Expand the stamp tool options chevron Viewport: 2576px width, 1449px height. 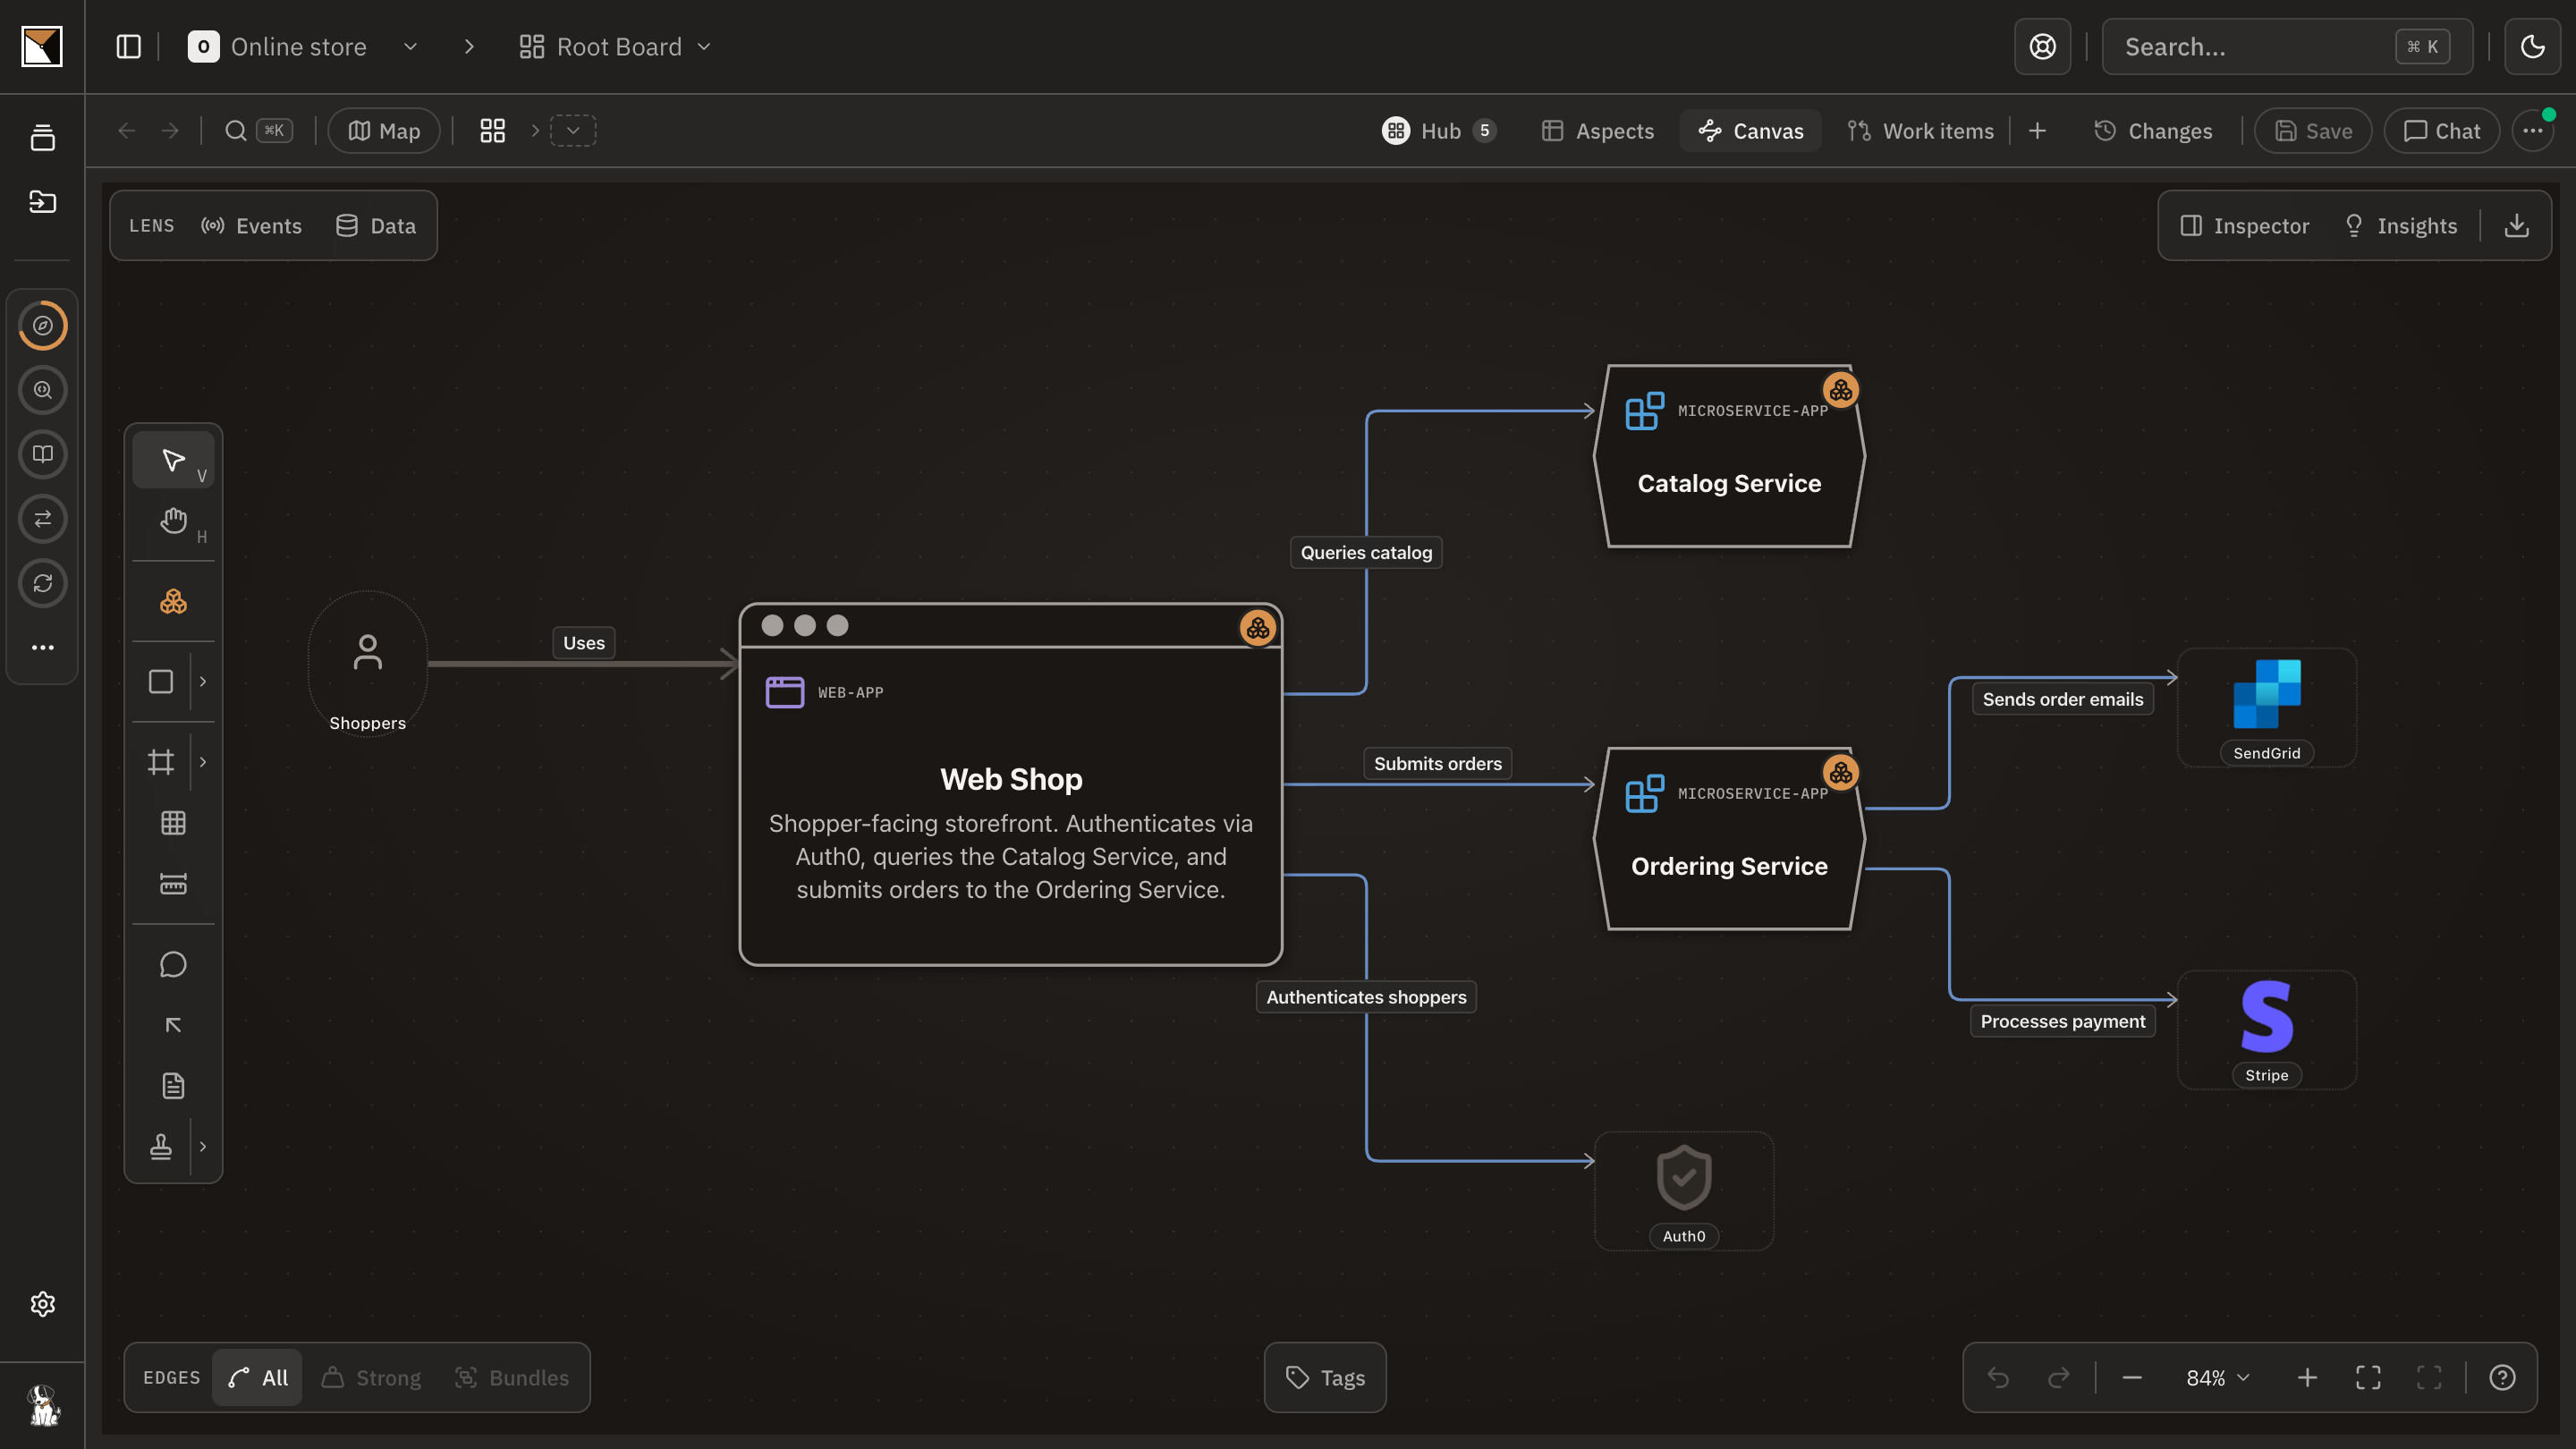pos(203,1146)
